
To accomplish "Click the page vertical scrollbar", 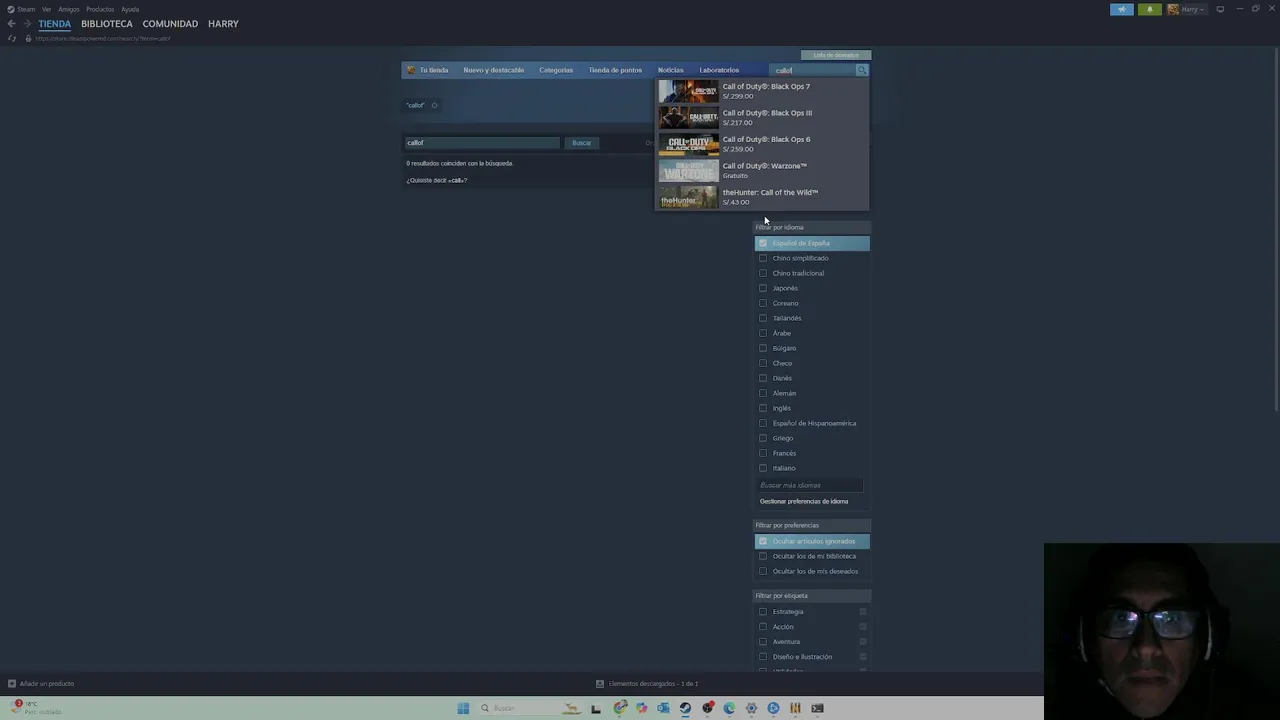I will [x=1276, y=230].
